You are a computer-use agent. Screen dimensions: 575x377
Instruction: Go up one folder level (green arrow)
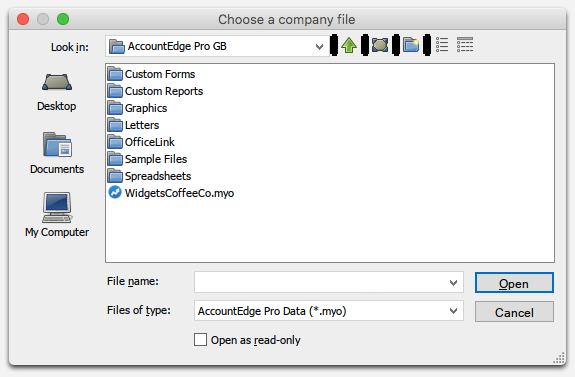tap(349, 46)
